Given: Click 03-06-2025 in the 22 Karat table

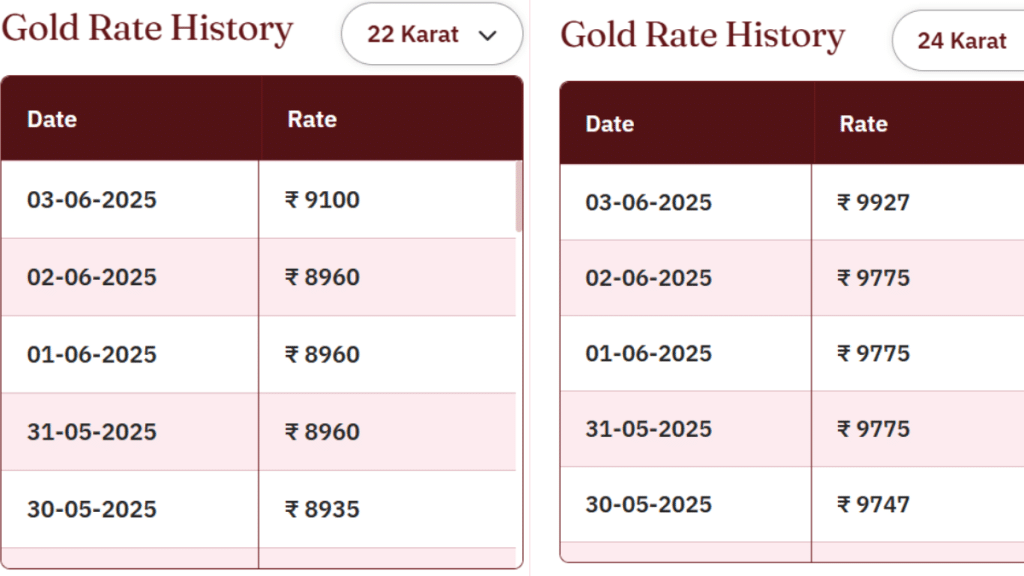Looking at the screenshot, I should 92,200.
